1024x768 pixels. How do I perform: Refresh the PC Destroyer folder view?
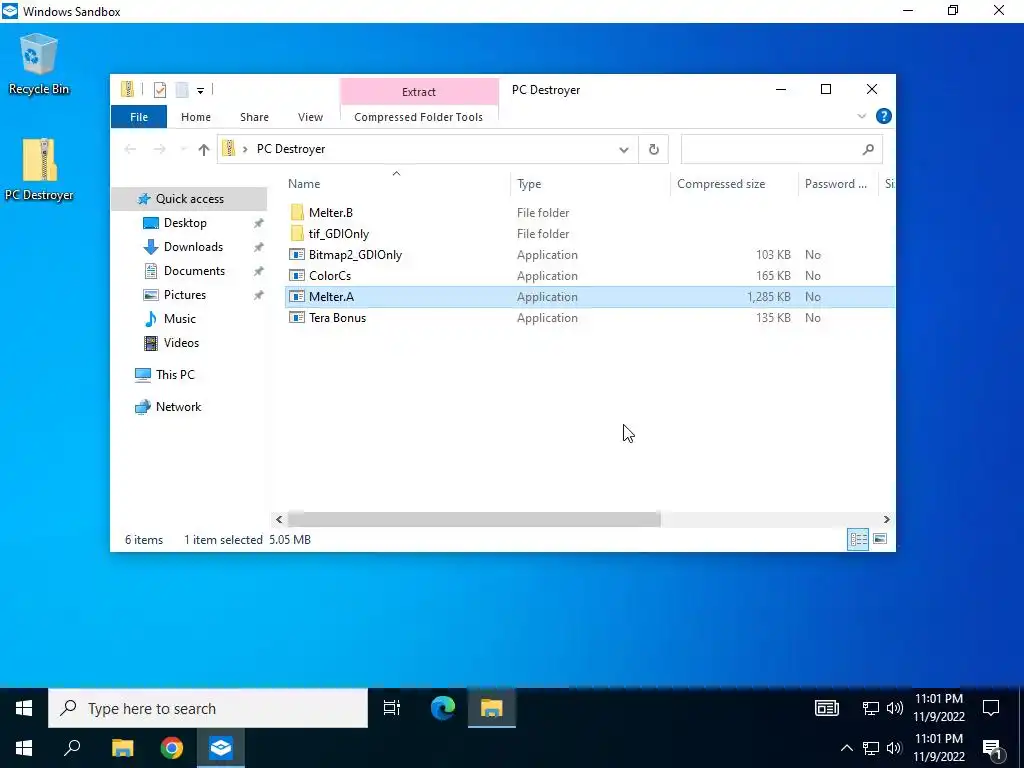(654, 150)
